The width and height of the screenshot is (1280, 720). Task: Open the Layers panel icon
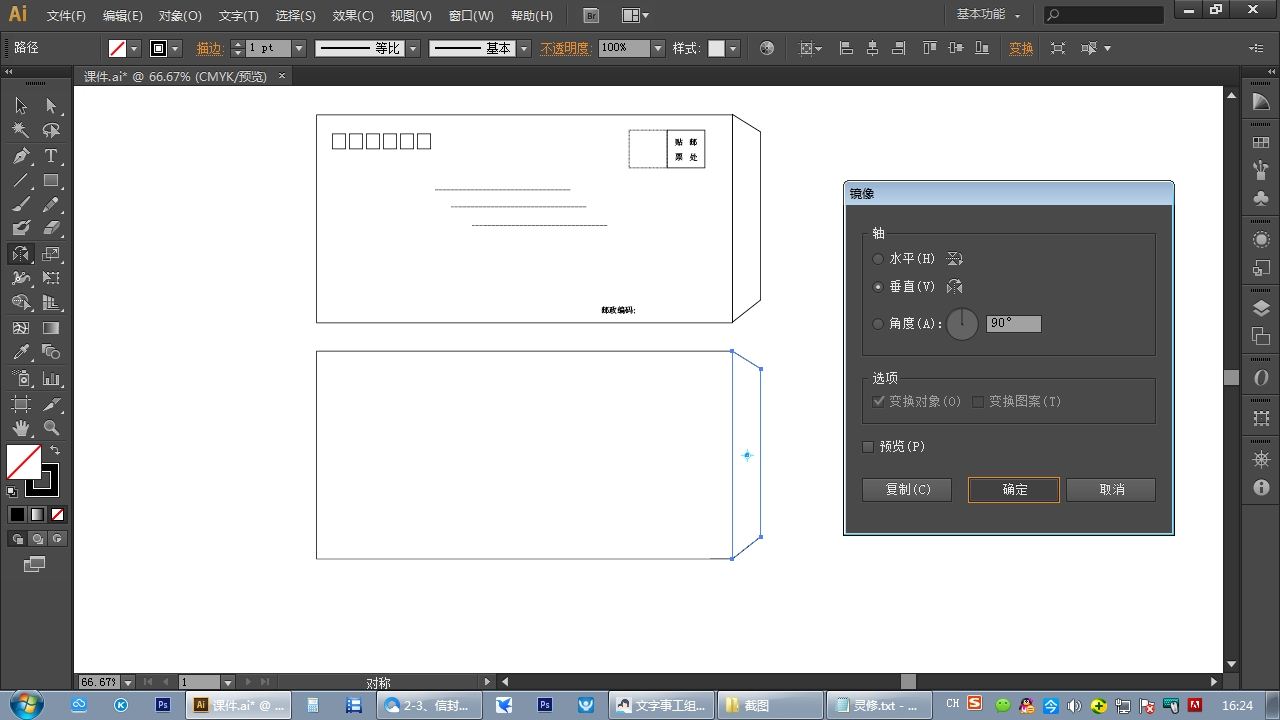(x=1261, y=309)
